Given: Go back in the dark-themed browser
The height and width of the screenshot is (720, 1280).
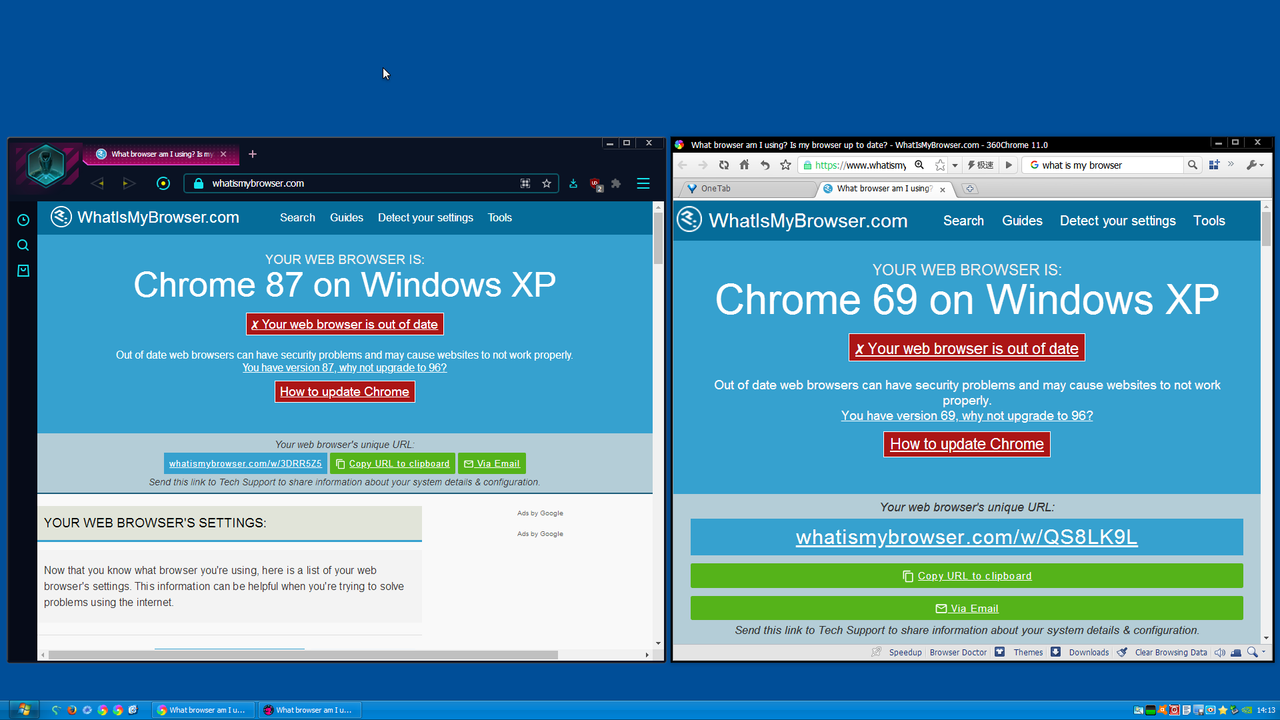Looking at the screenshot, I should (x=97, y=183).
